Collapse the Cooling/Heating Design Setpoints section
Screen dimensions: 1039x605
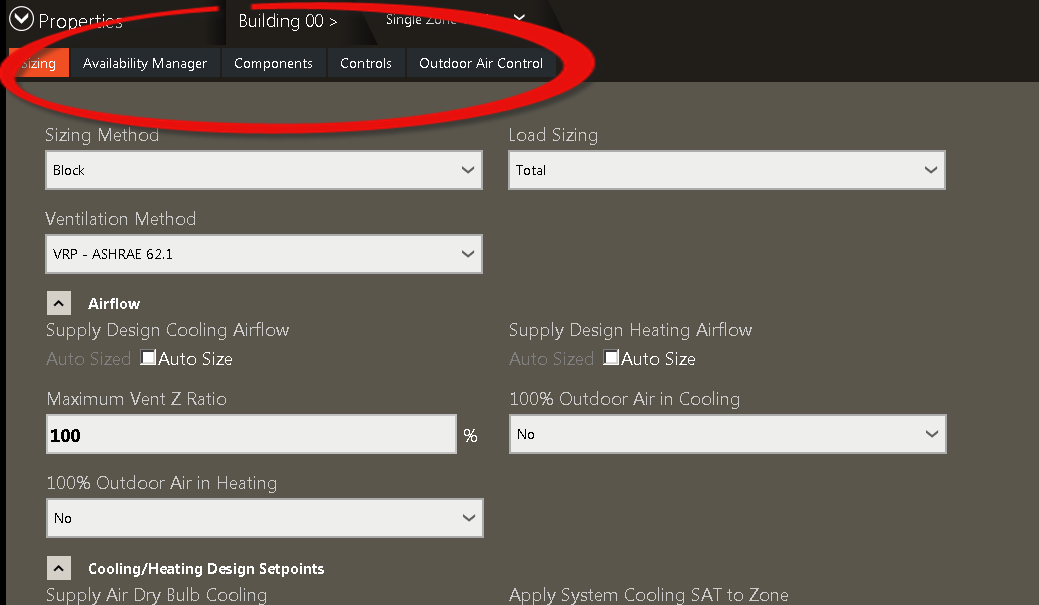pyautogui.click(x=58, y=568)
